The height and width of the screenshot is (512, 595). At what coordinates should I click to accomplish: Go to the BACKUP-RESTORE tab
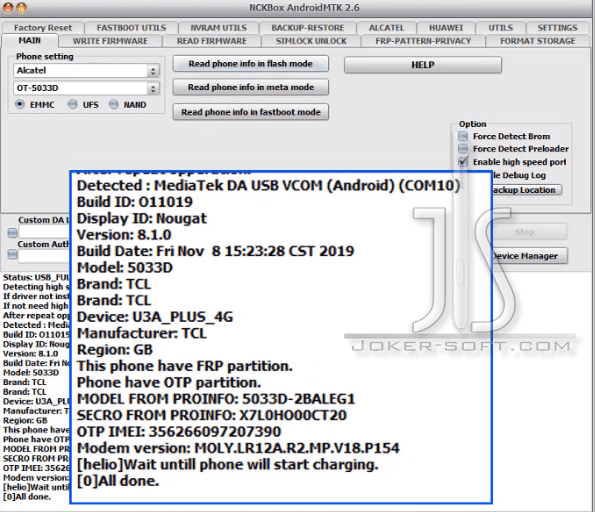[308, 28]
